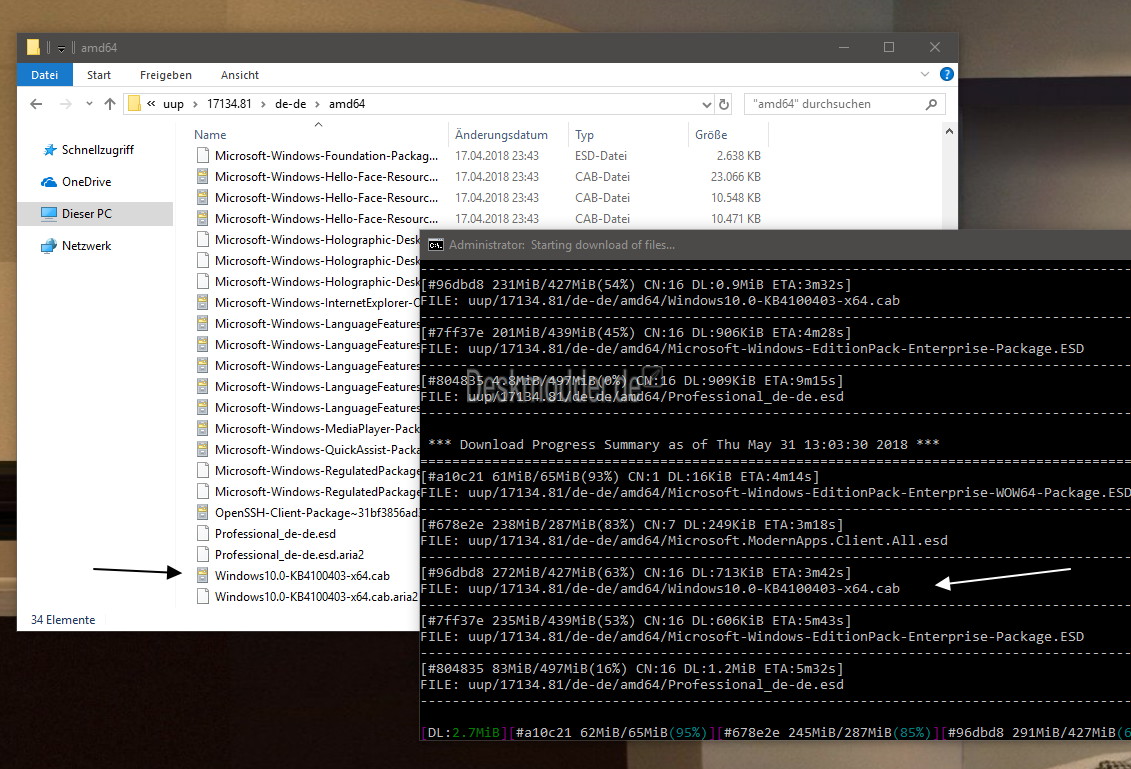Click the folder icon in the address bar
This screenshot has height=769, width=1131.
pos(134,104)
